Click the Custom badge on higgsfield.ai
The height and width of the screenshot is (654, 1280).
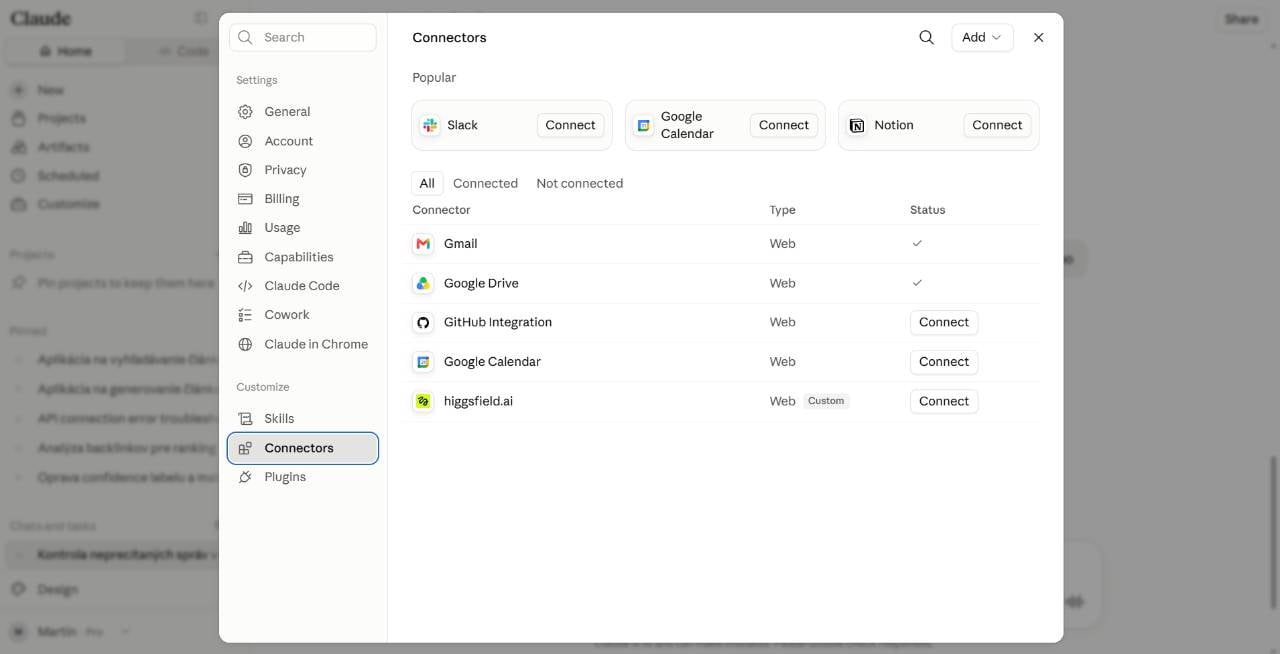coord(826,401)
